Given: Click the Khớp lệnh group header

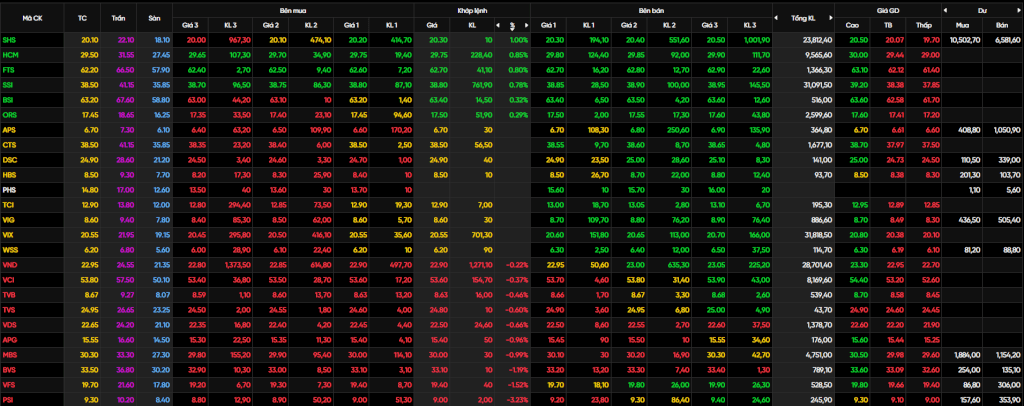Looking at the screenshot, I should (472, 10).
